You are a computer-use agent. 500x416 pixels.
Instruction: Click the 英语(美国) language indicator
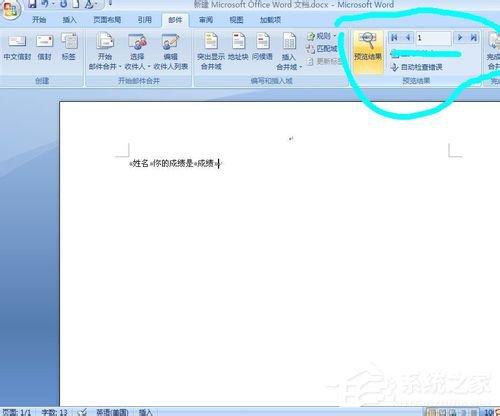[x=112, y=412]
